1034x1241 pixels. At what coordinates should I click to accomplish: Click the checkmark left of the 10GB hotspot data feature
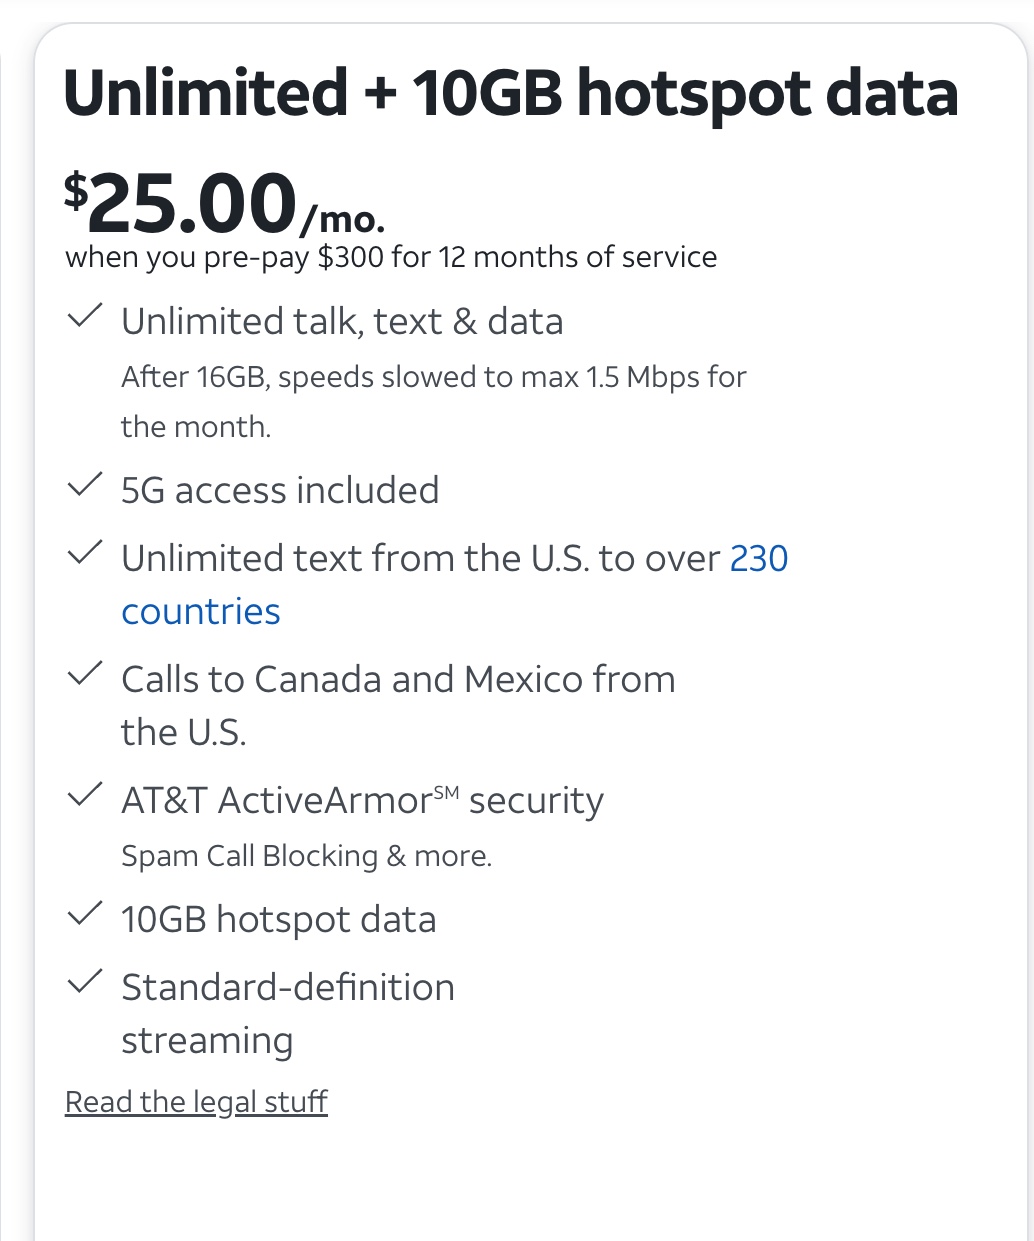84,916
